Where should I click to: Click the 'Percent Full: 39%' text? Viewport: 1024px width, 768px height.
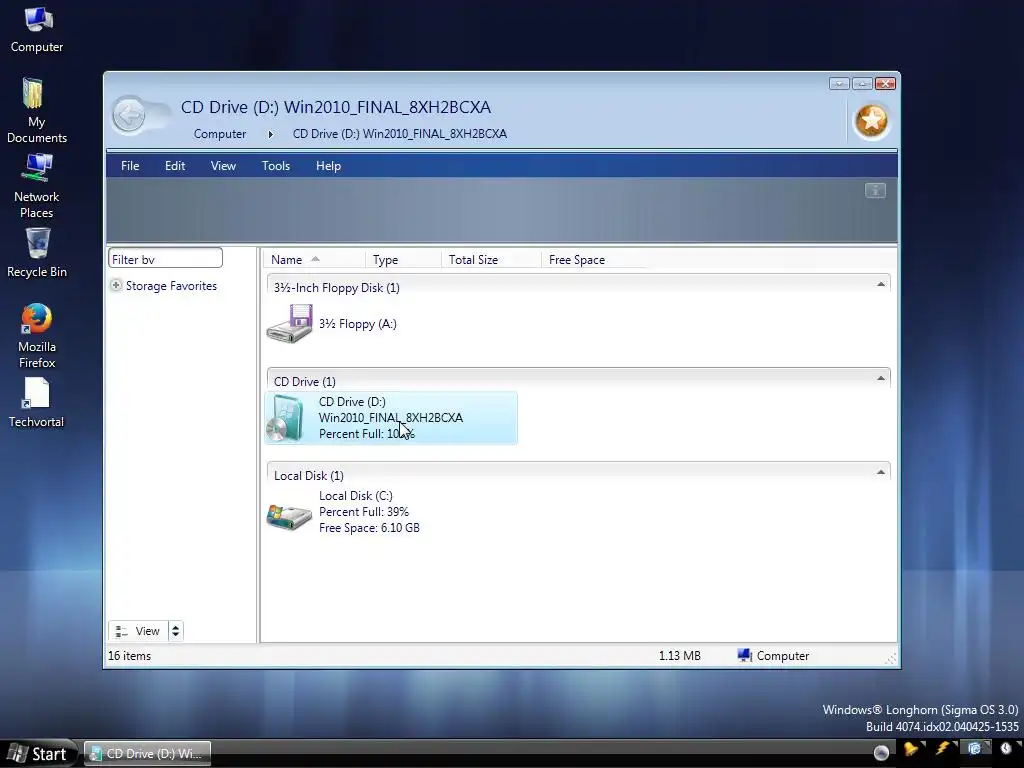click(x=364, y=512)
